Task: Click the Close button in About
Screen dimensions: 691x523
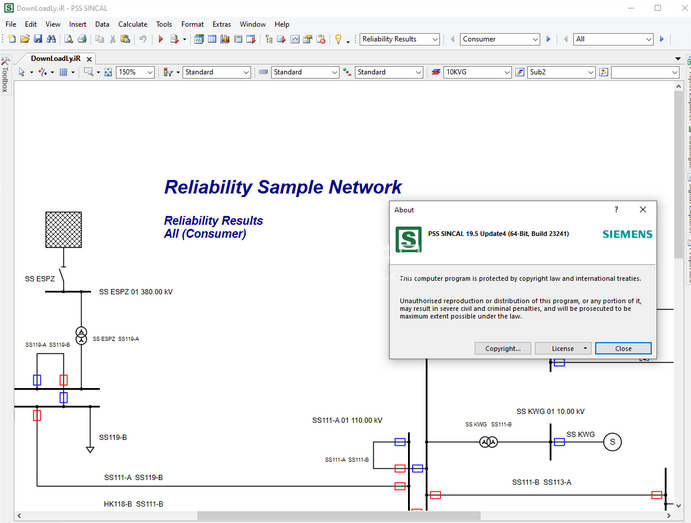Action: [x=623, y=349]
